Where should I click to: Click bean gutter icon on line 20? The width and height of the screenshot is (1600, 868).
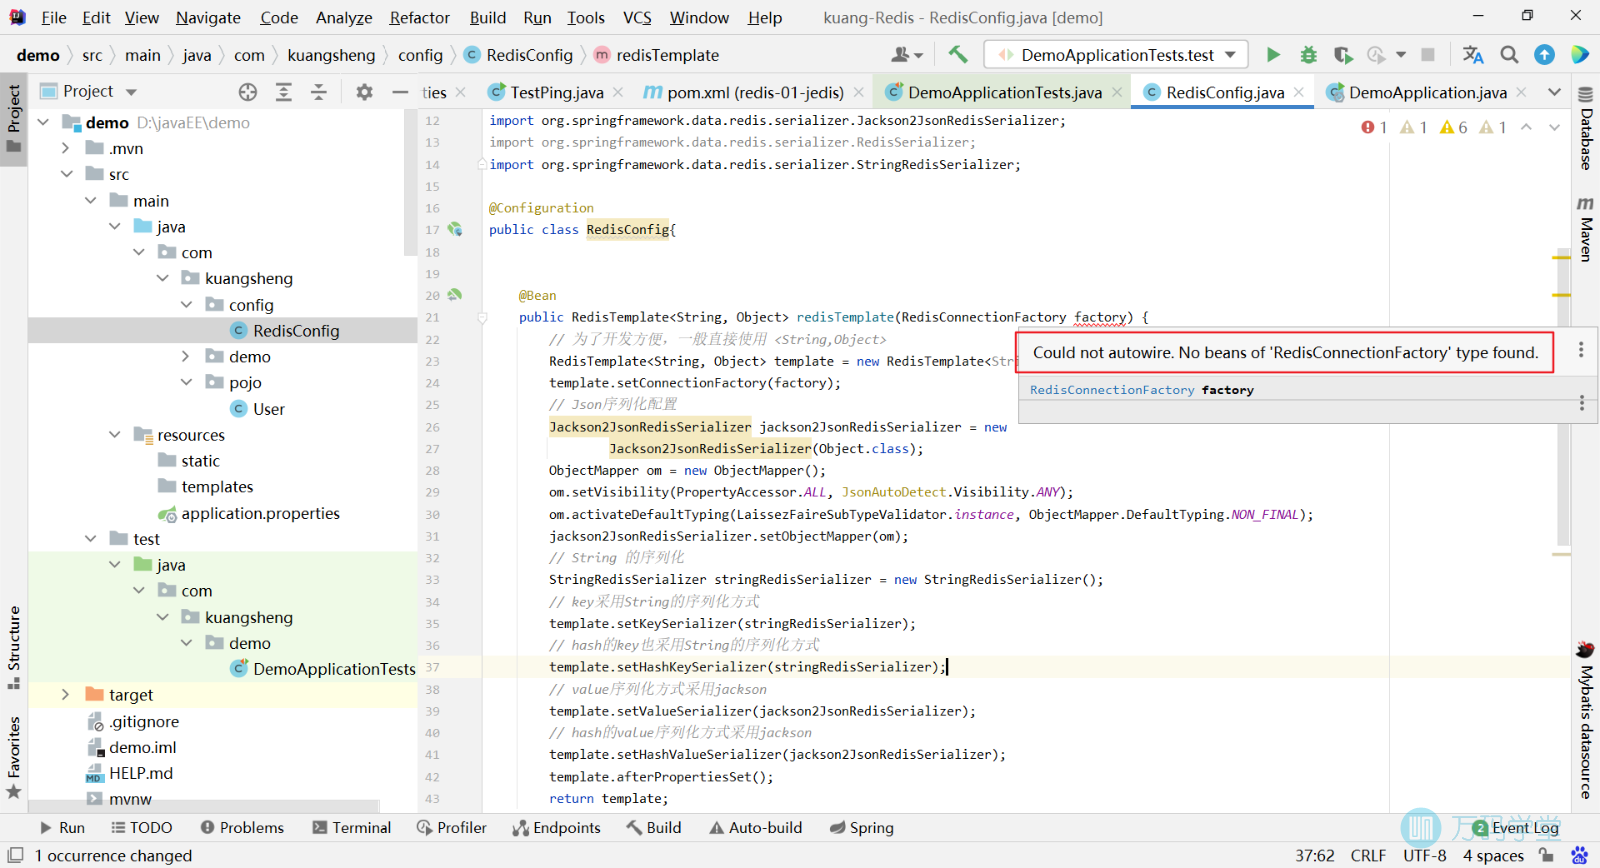tap(455, 295)
